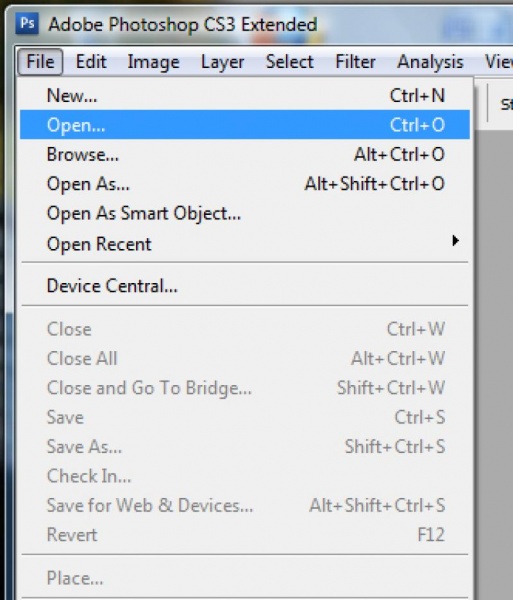Image resolution: width=513 pixels, height=600 pixels.
Task: Open the Layer menu
Action: click(223, 62)
